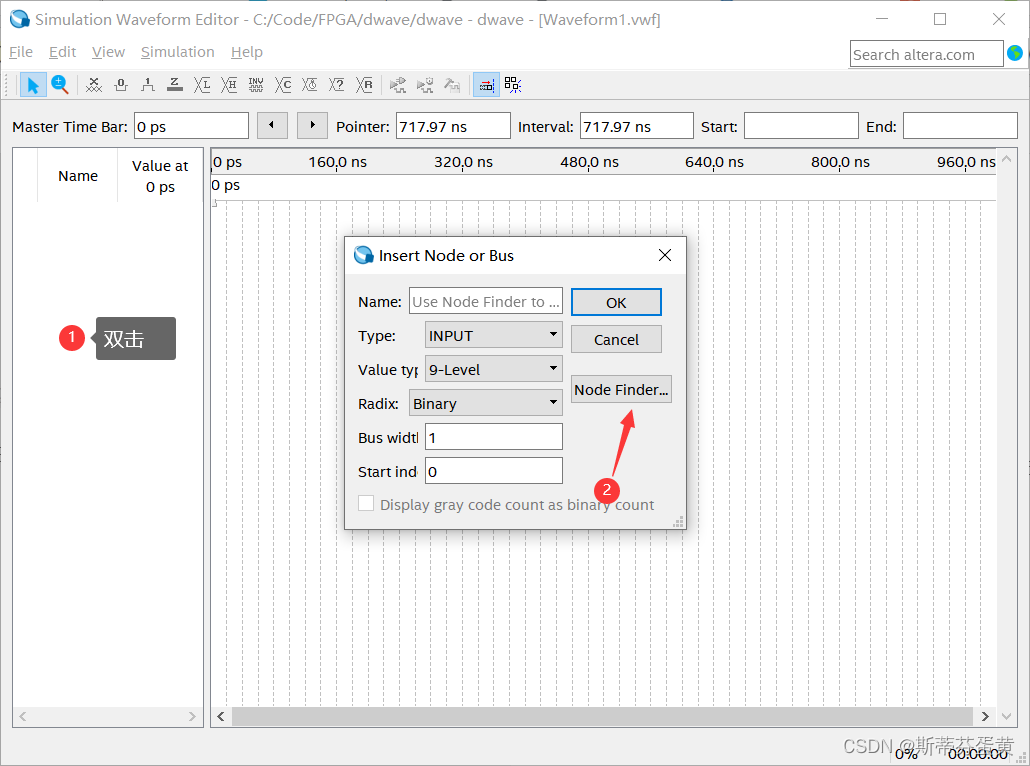The image size is (1030, 766).
Task: Open the Node Finder...
Action: [621, 390]
